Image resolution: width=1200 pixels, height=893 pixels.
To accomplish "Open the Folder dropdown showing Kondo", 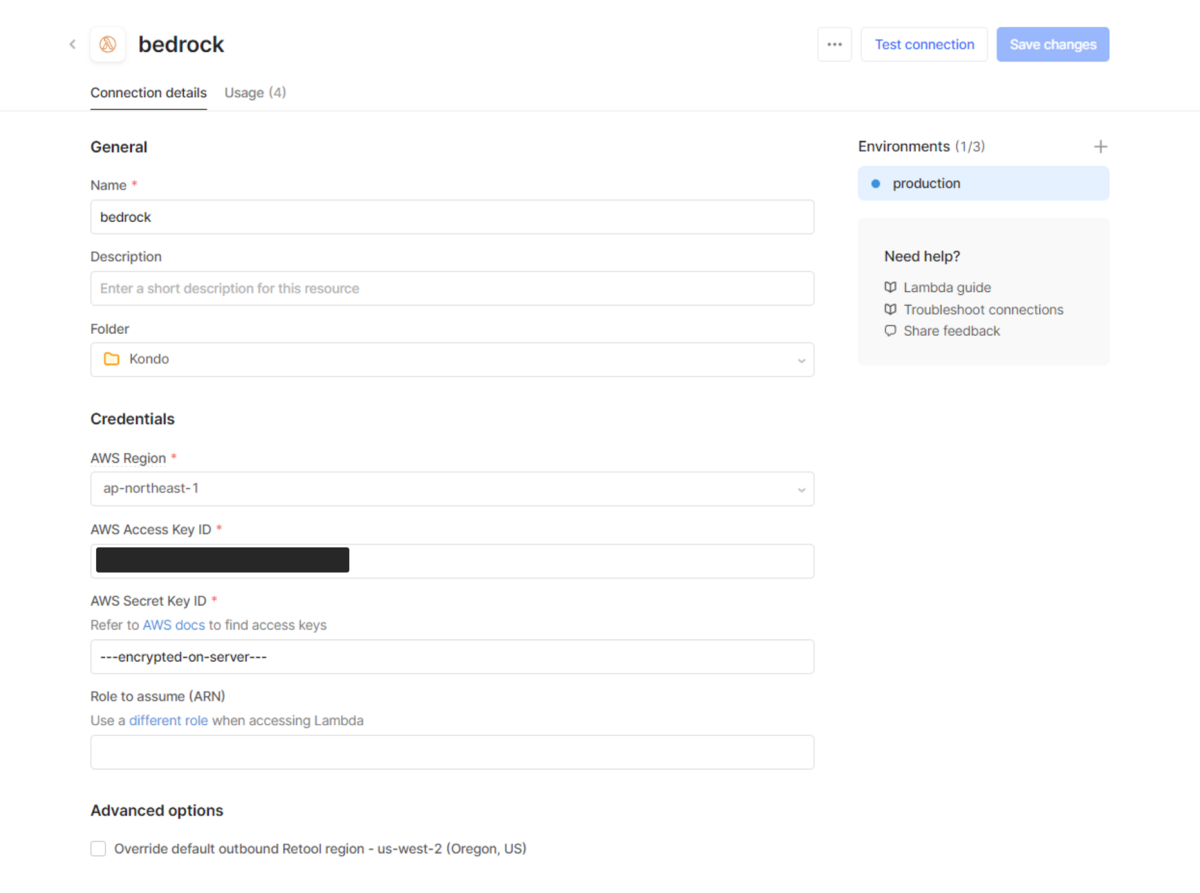I will pos(452,360).
